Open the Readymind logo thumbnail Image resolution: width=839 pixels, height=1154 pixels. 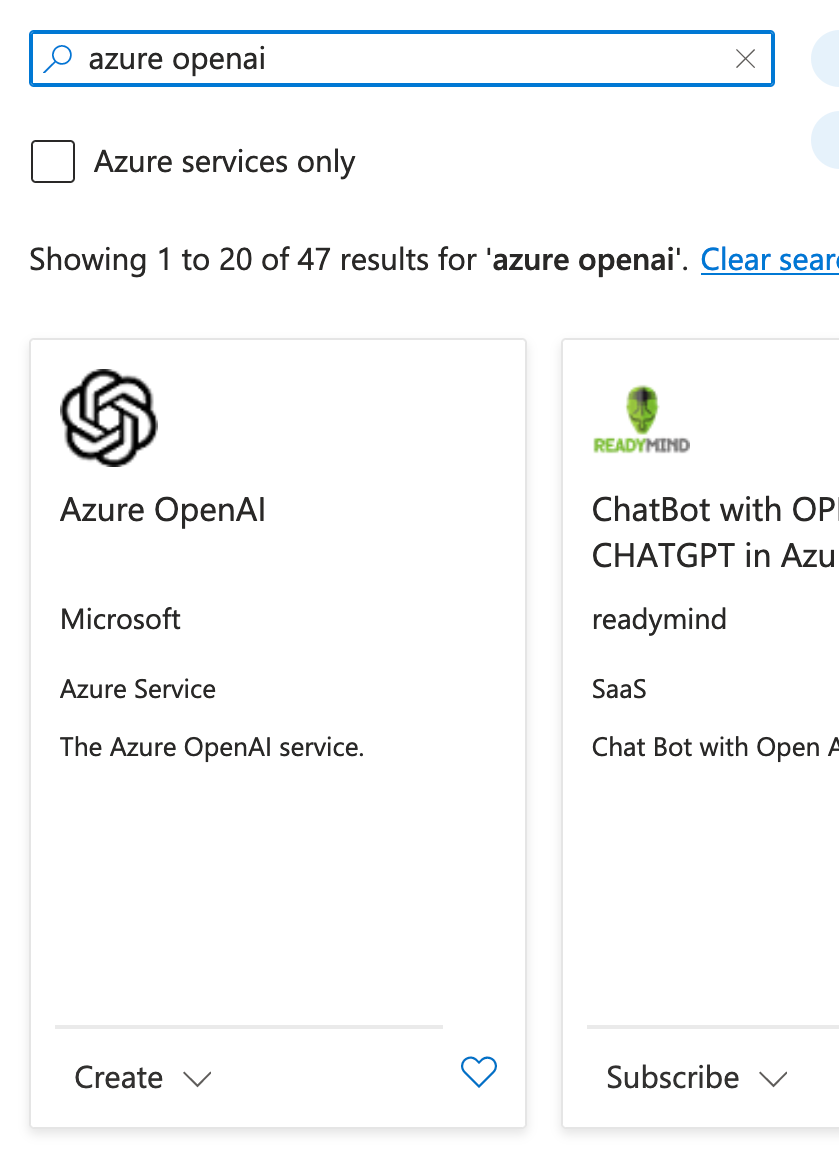pos(642,420)
